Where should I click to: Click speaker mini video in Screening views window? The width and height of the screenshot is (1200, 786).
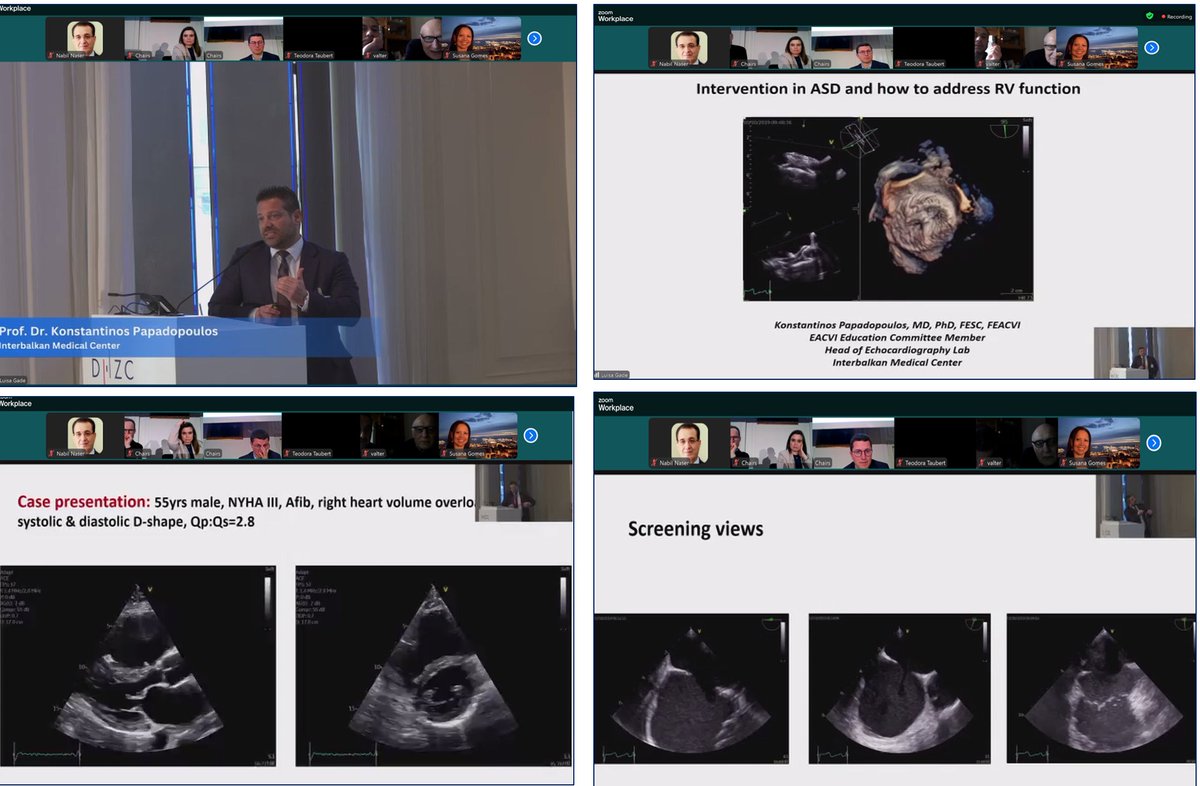tap(1145, 506)
